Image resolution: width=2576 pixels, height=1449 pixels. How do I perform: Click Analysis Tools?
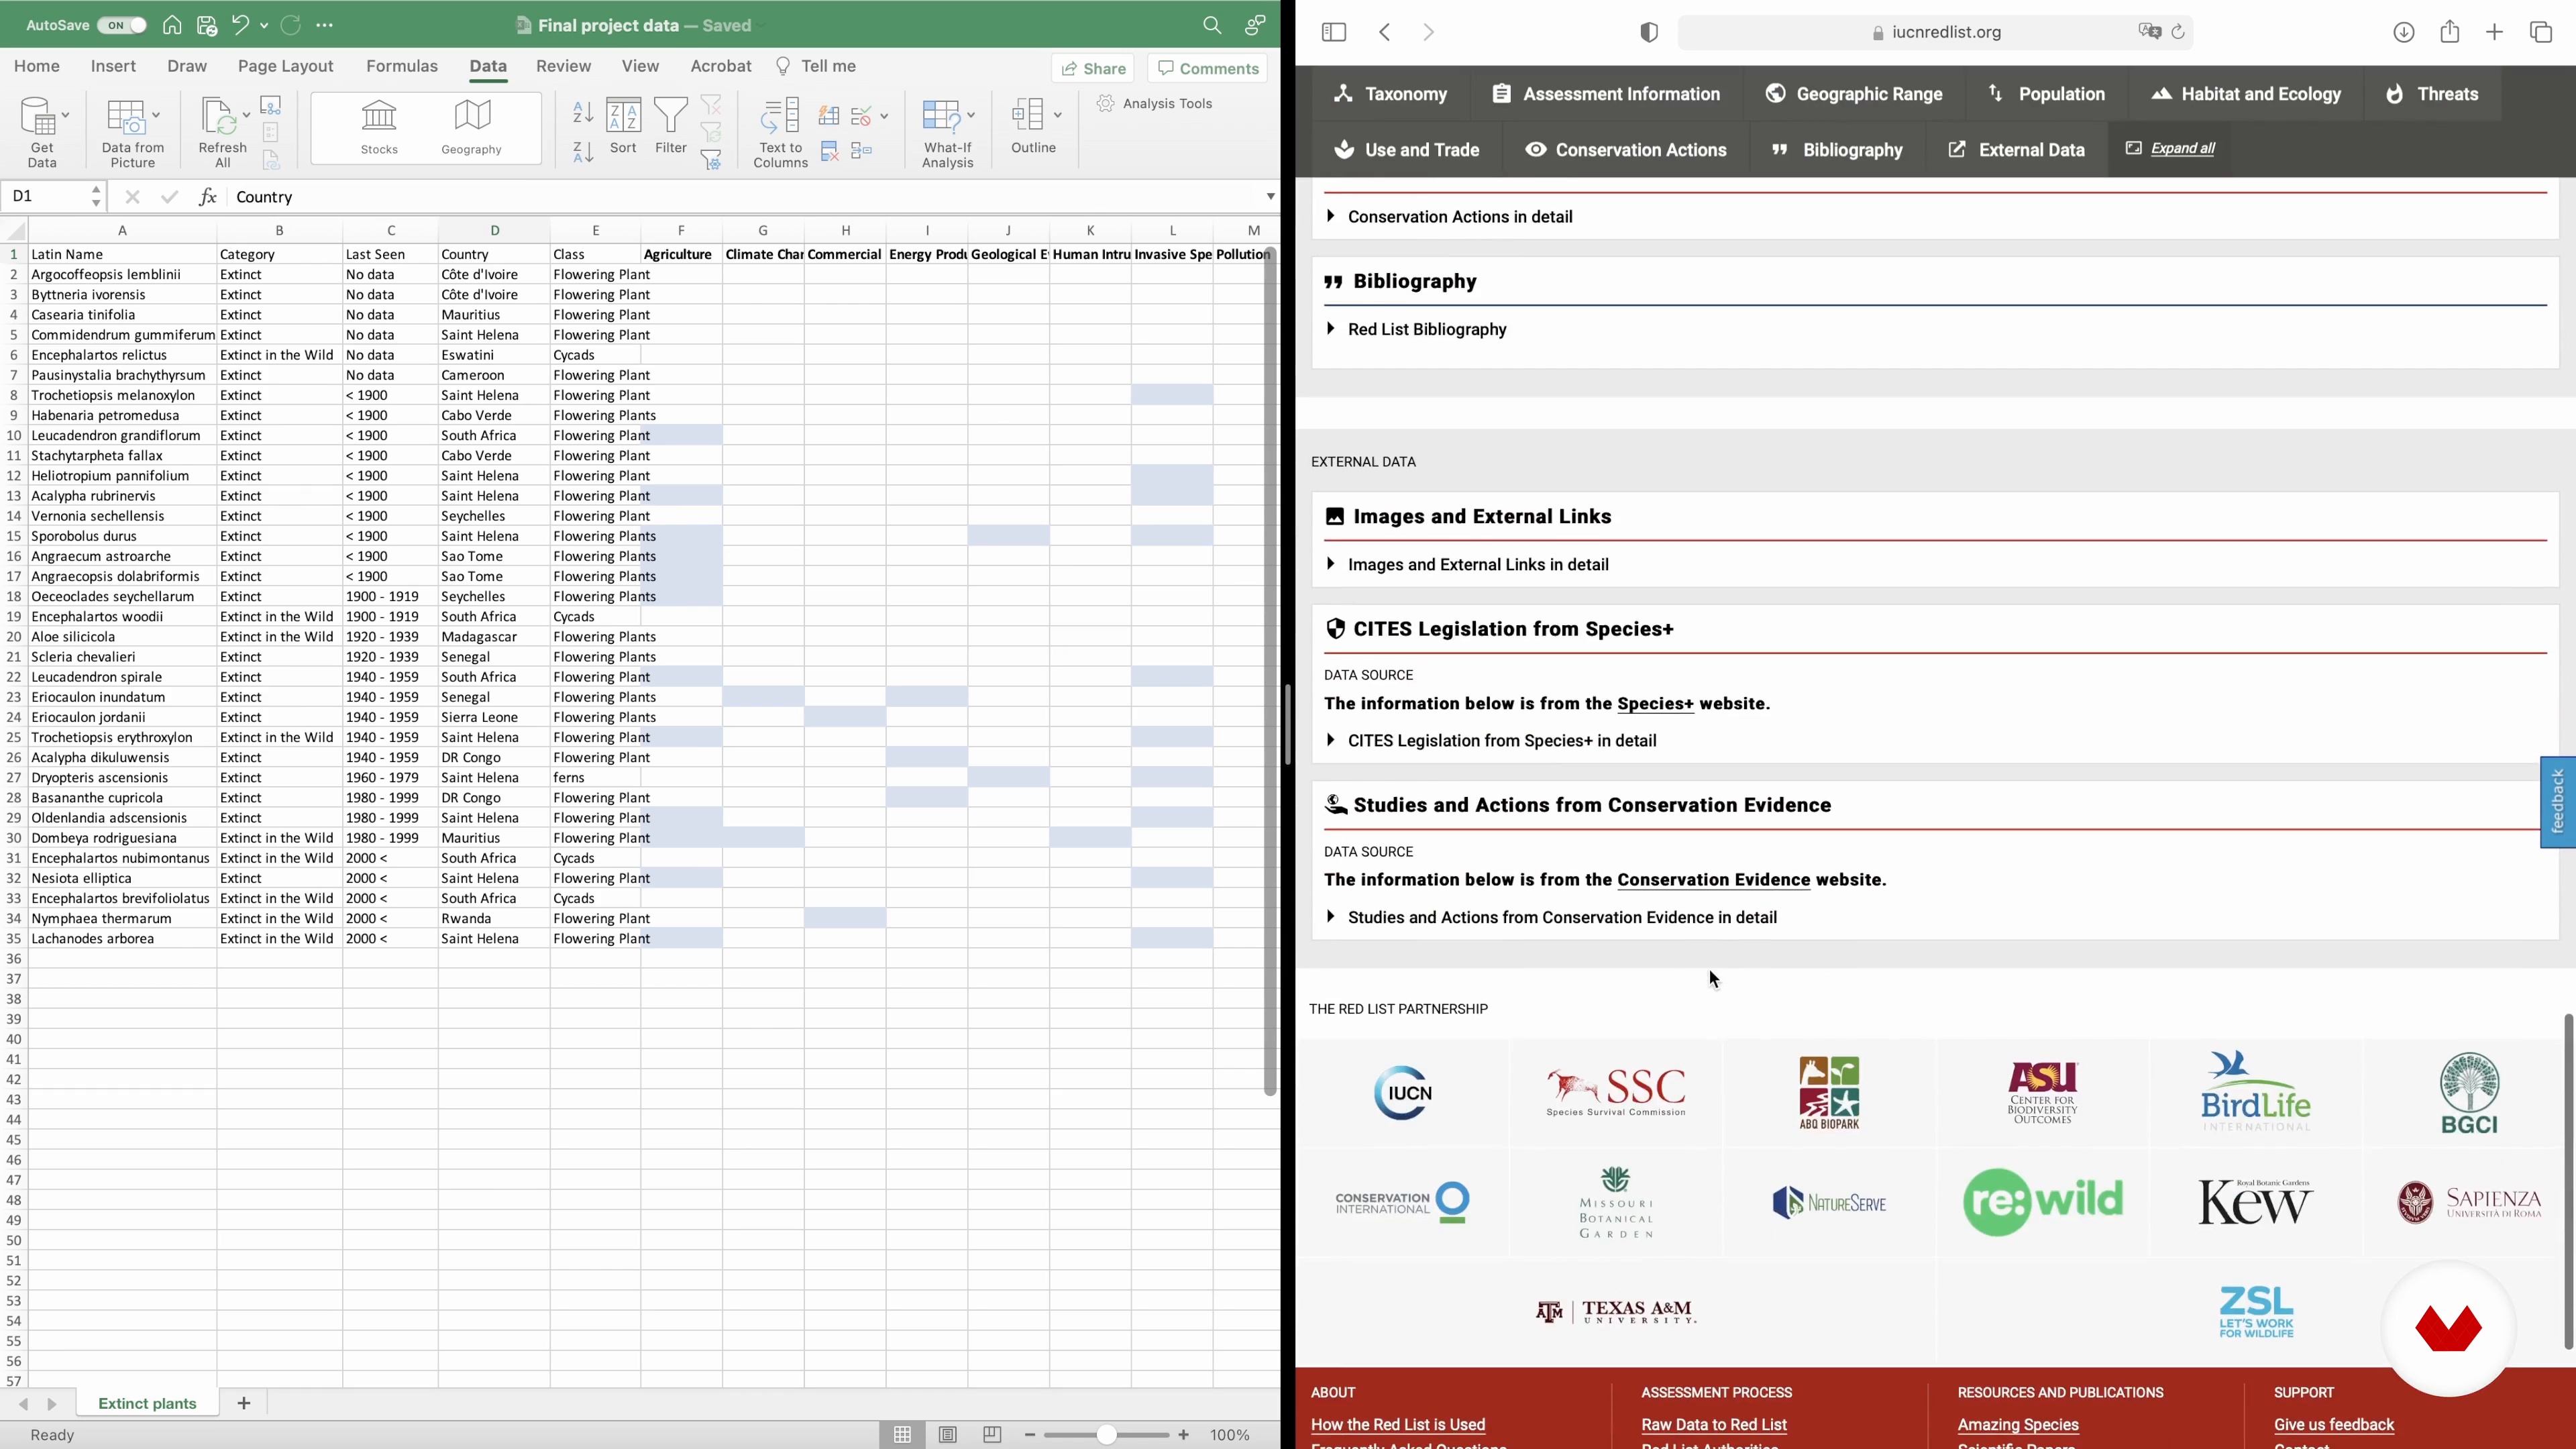tap(1155, 103)
